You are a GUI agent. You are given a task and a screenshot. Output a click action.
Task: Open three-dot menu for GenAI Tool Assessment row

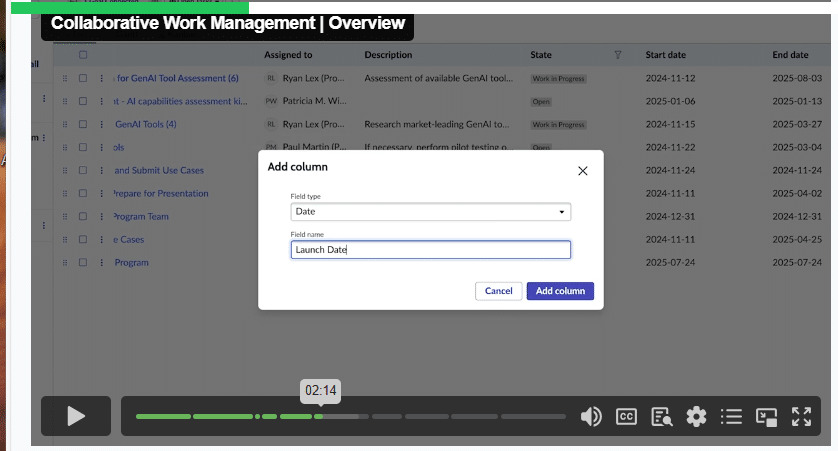pos(102,78)
